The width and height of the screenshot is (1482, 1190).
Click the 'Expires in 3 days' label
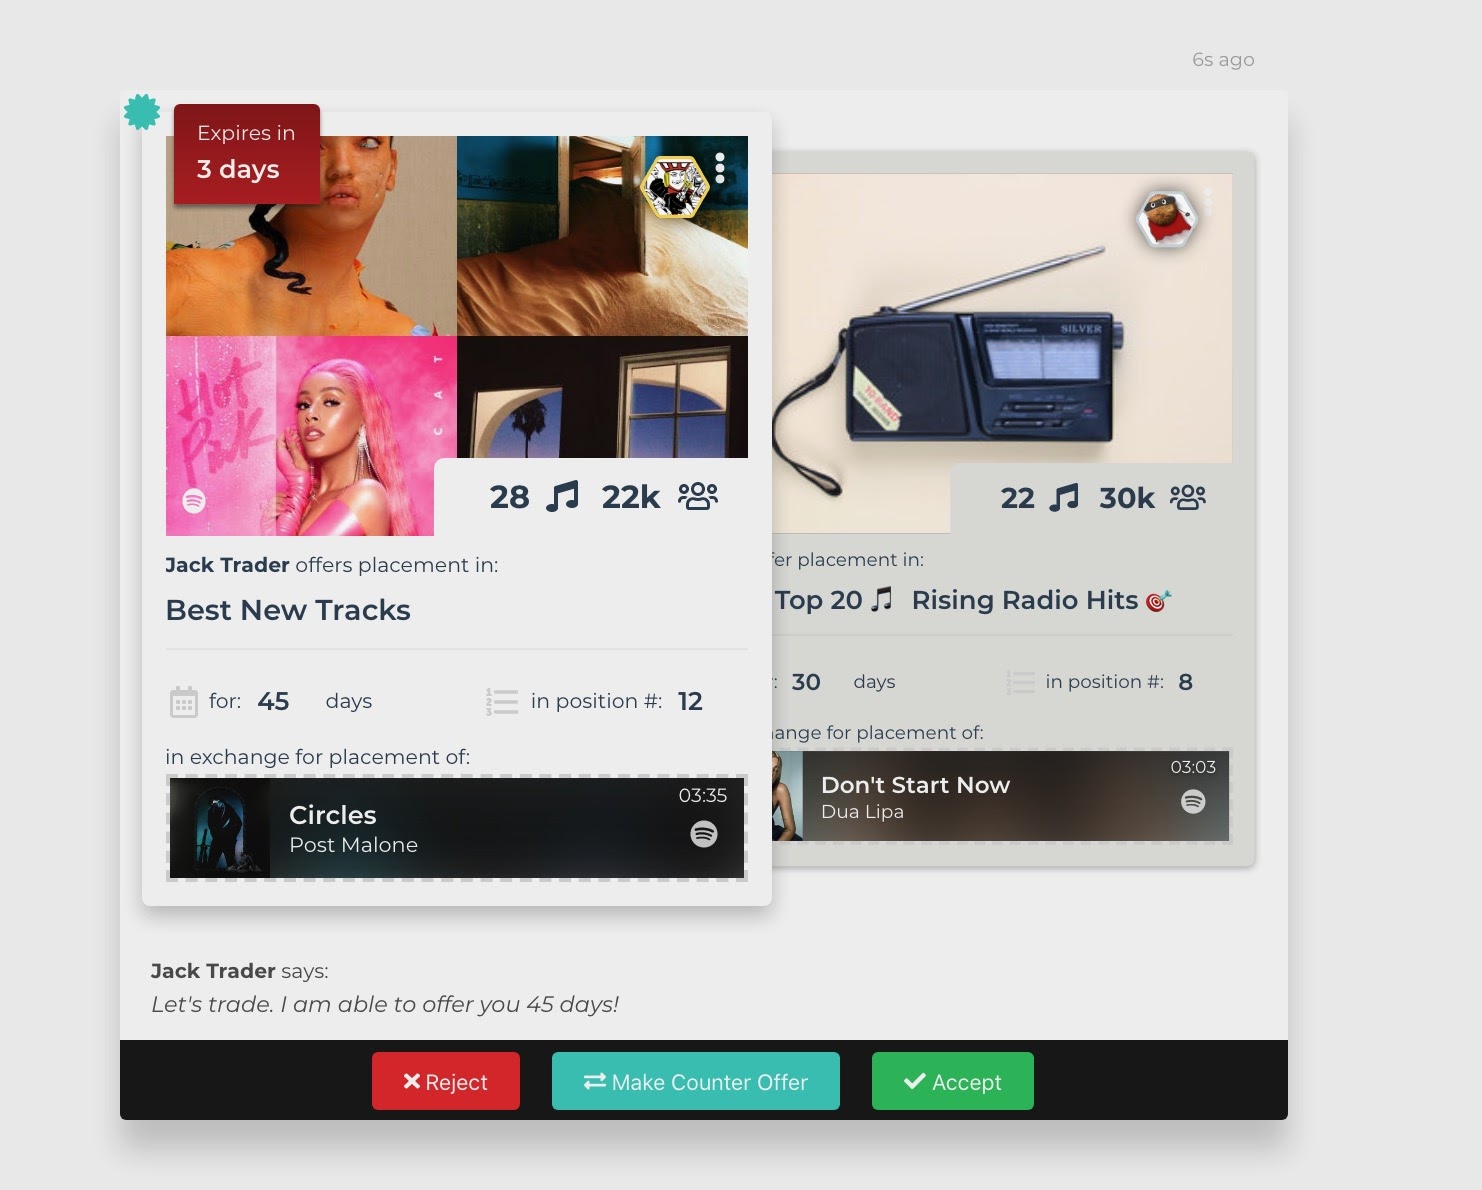[247, 153]
